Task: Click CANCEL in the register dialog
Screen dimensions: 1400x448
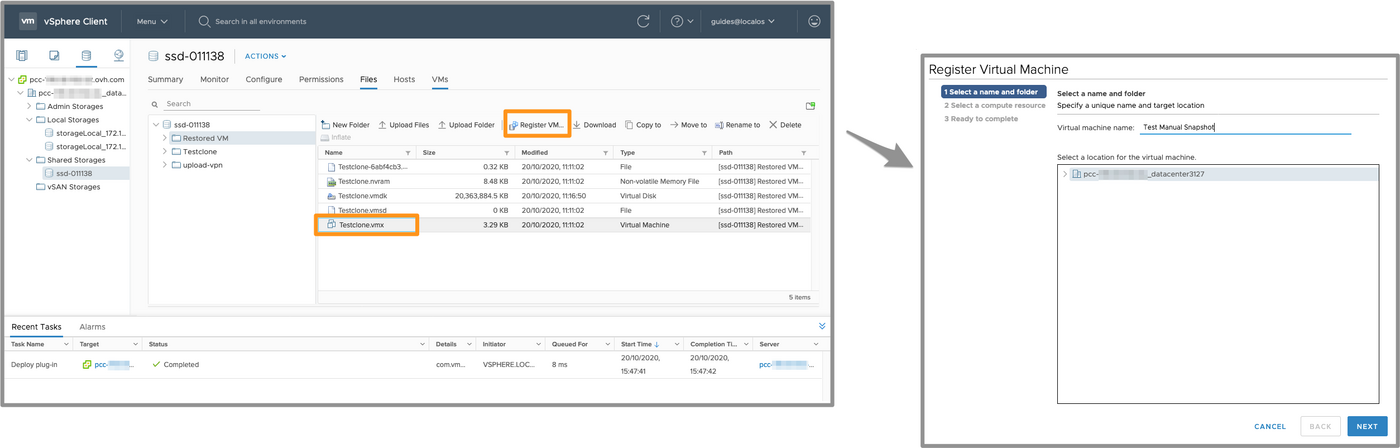Action: (1269, 426)
